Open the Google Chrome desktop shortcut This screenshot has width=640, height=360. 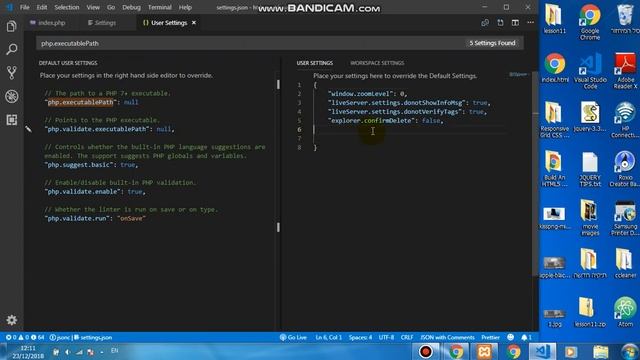click(590, 22)
